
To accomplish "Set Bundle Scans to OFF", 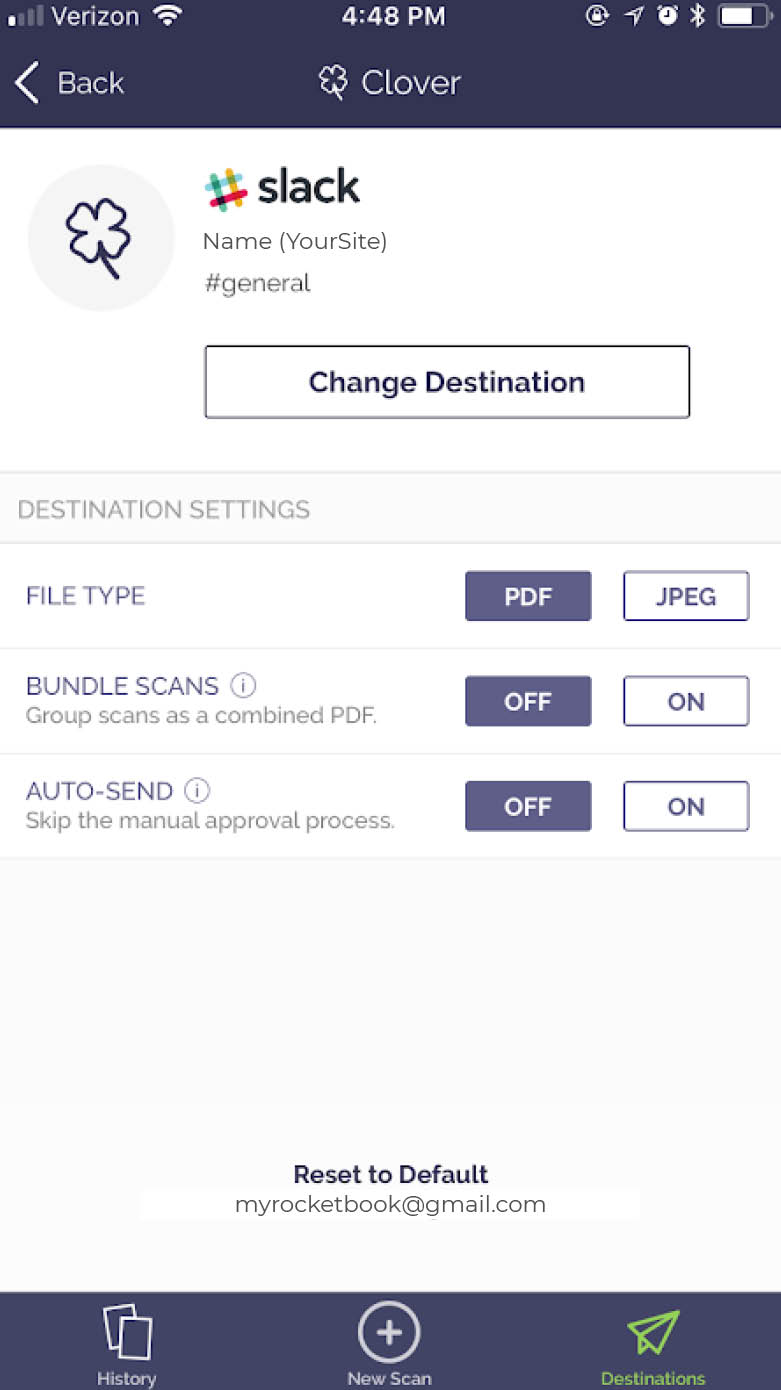I will [x=528, y=701].
